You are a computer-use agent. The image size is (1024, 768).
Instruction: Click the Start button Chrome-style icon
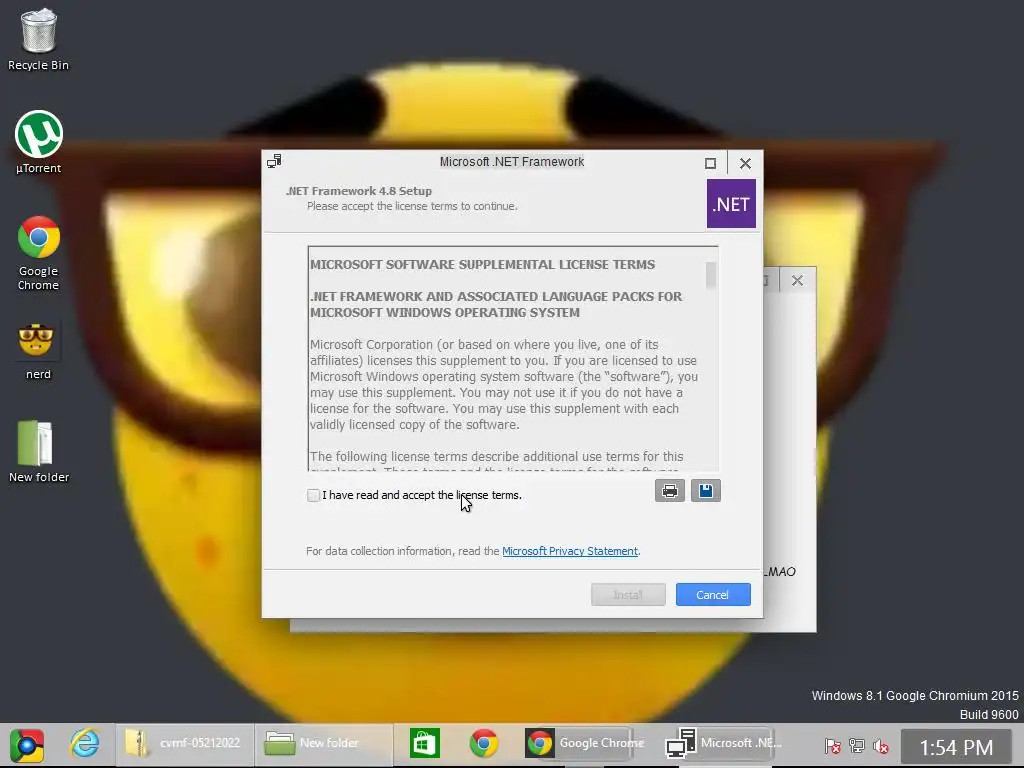pos(26,745)
